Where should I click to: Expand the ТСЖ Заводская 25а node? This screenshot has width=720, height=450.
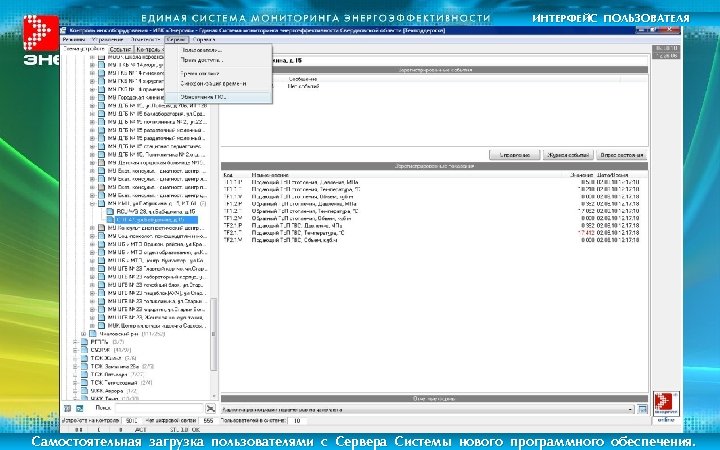coord(75,366)
